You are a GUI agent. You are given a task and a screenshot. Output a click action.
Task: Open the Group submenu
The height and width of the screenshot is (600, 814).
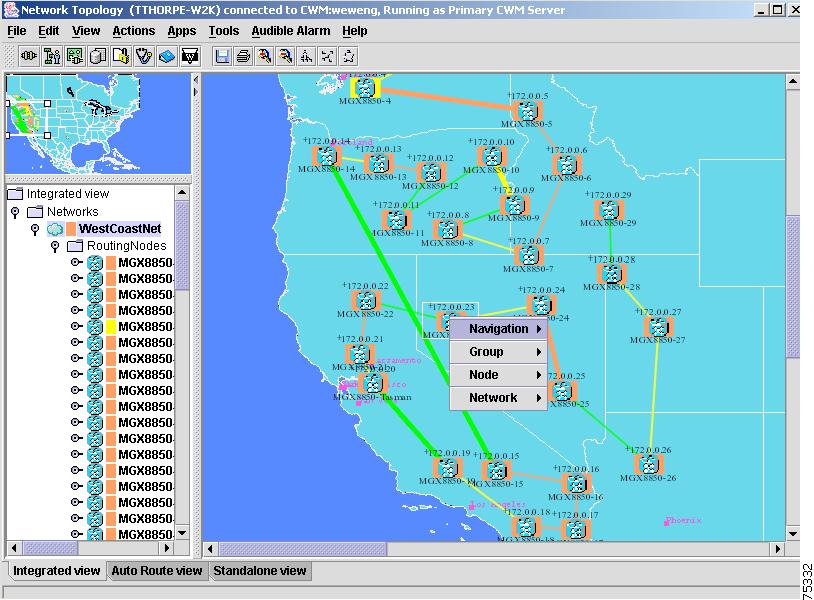click(x=498, y=352)
